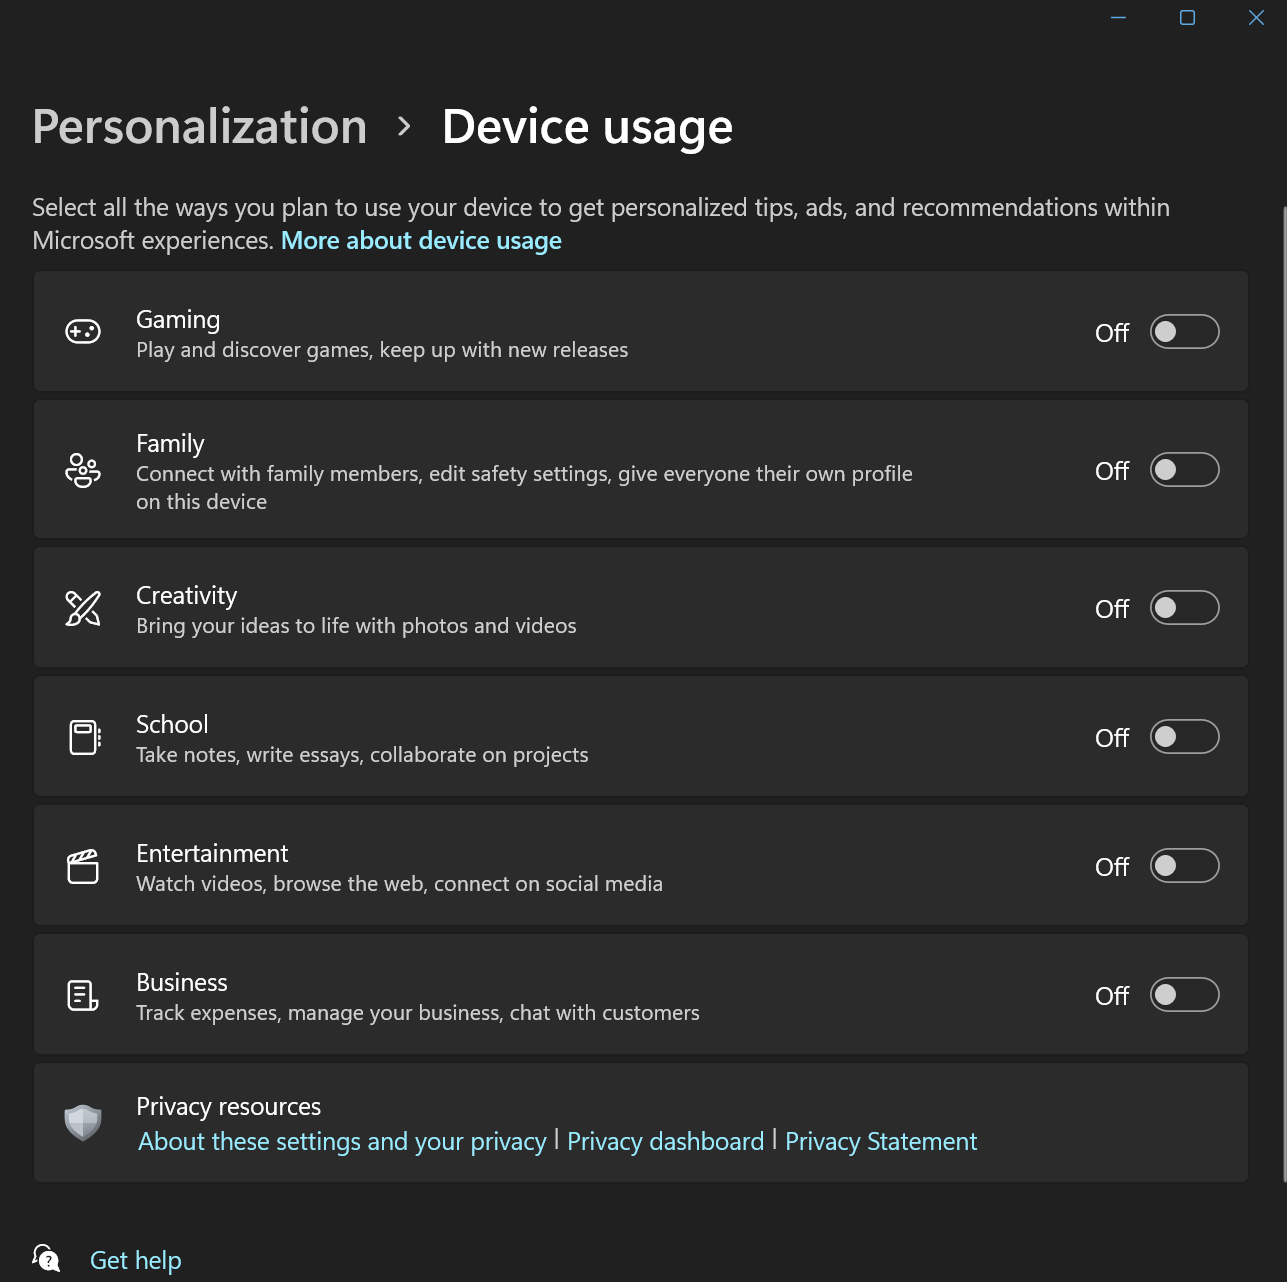
Task: Click the Get help chat icon
Action: click(x=46, y=1258)
